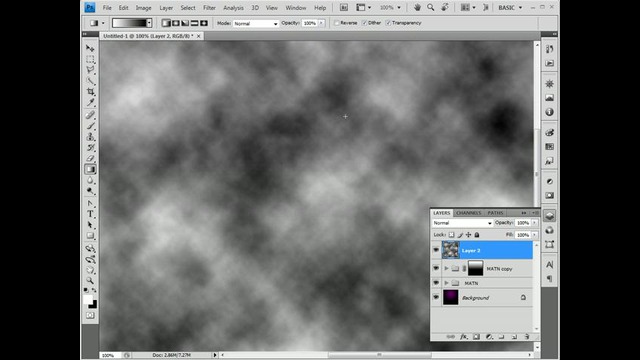Select the Eraser tool

(90, 158)
